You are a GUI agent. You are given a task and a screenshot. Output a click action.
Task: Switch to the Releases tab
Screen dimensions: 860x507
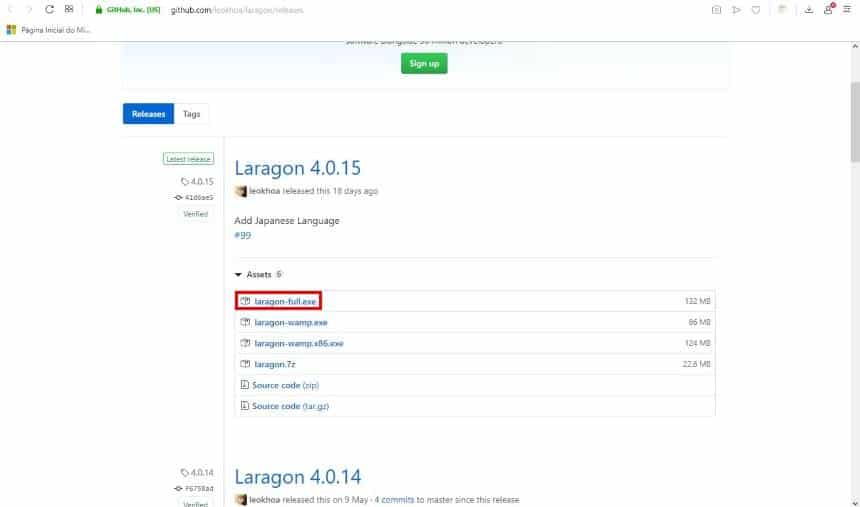pyautogui.click(x=148, y=114)
